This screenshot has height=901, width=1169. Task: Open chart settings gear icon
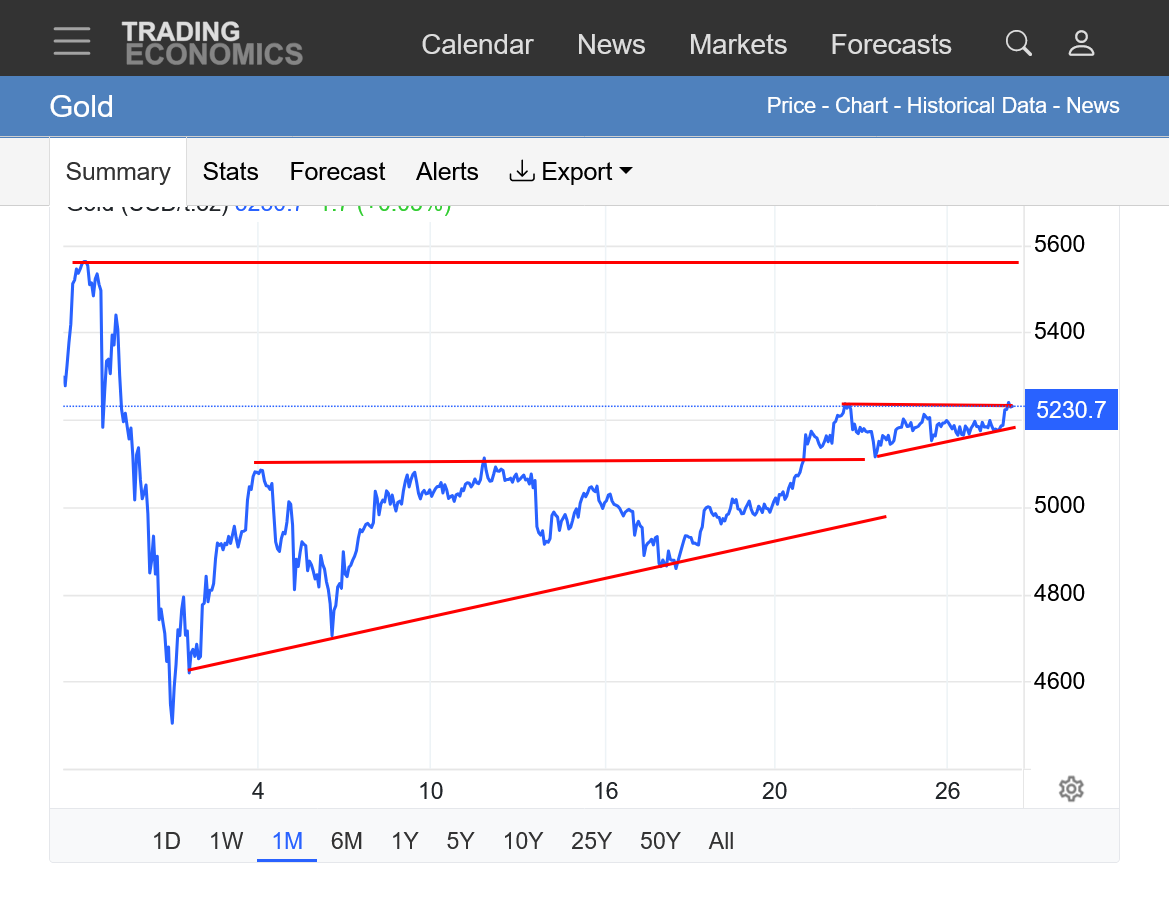[1070, 789]
